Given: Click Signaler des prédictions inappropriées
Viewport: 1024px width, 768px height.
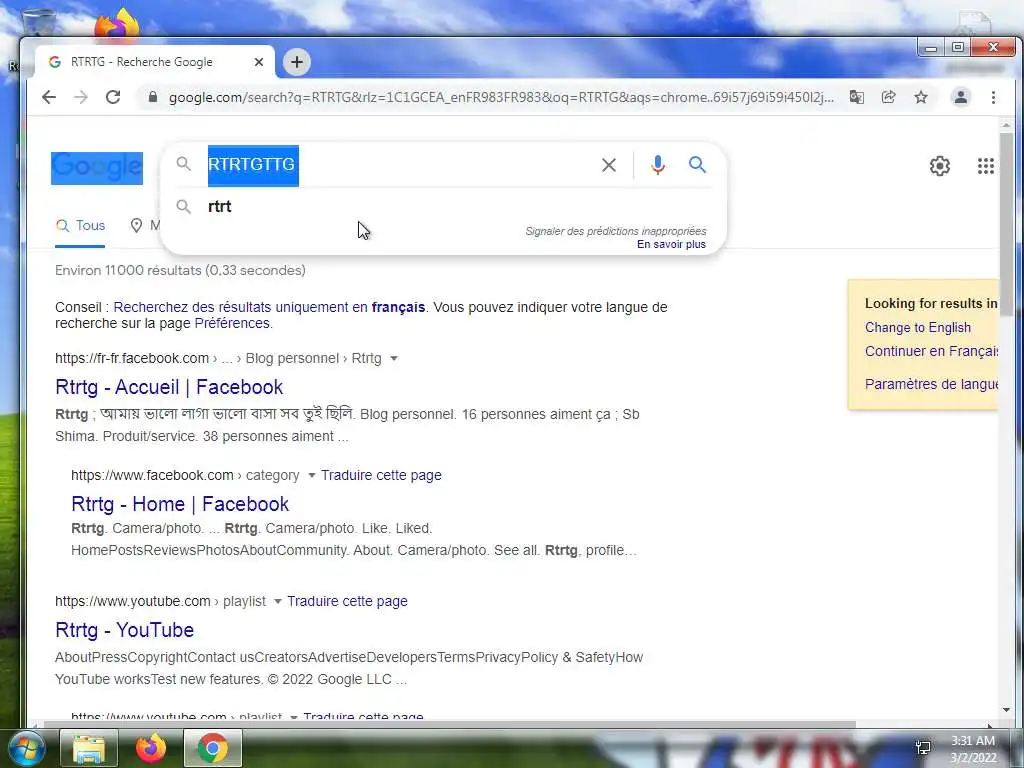Looking at the screenshot, I should tap(616, 231).
